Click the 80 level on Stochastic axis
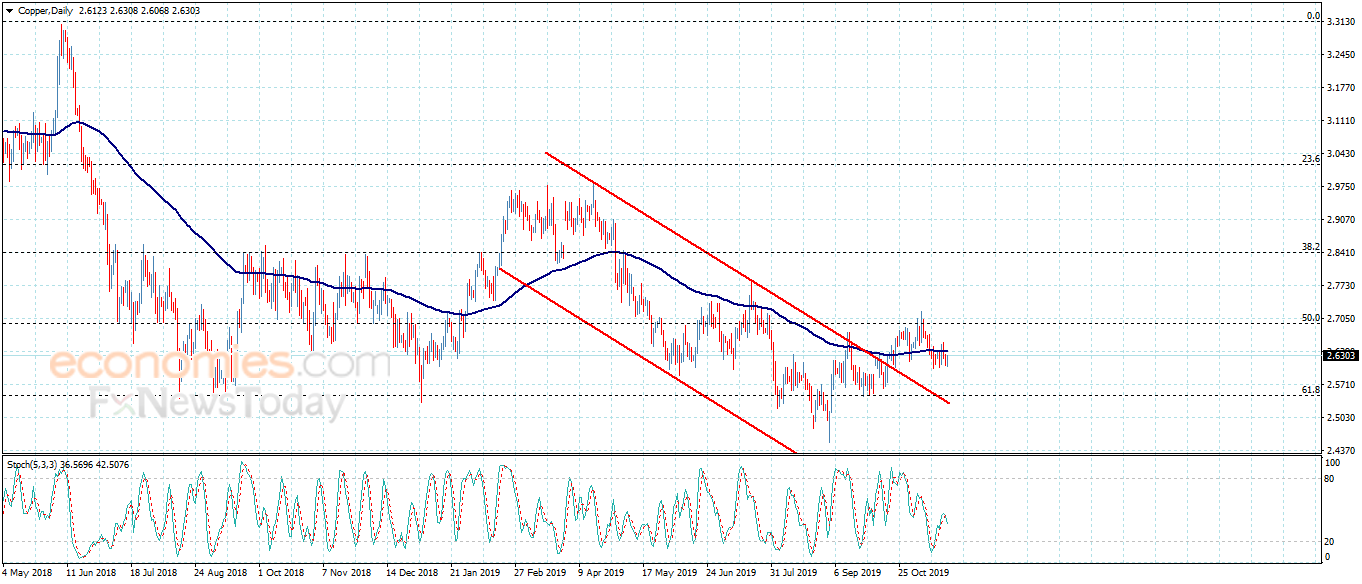The height and width of the screenshot is (584, 1362). point(1330,479)
